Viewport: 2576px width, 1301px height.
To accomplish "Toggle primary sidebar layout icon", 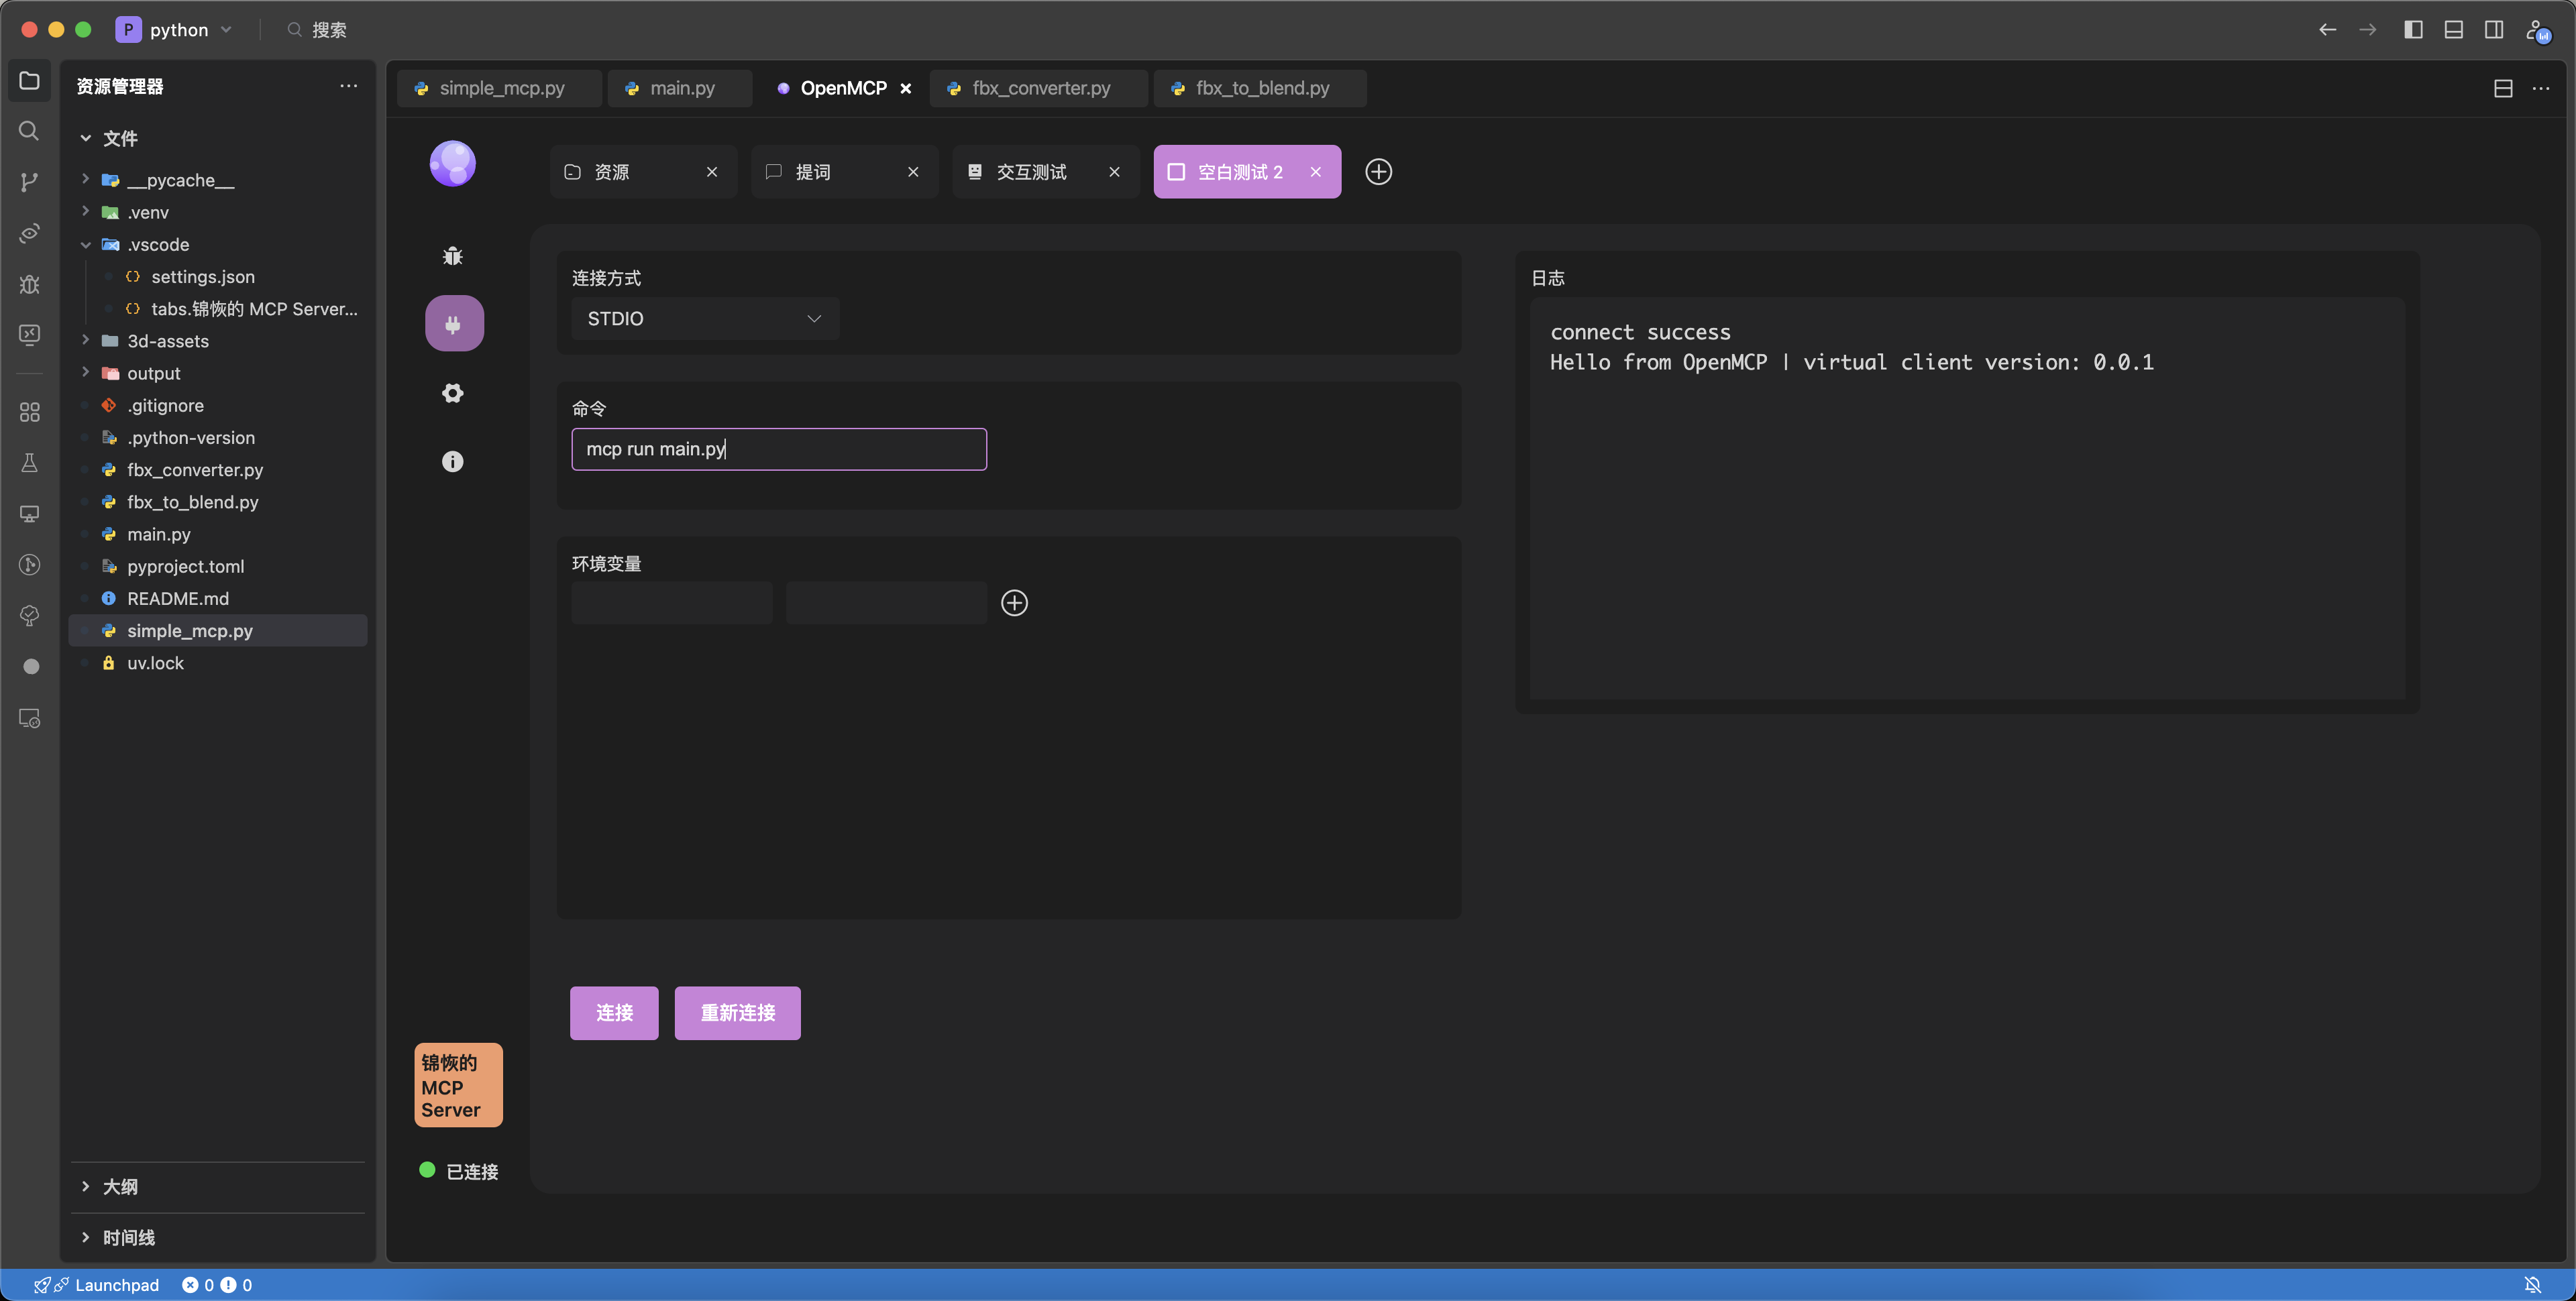I will (2412, 30).
